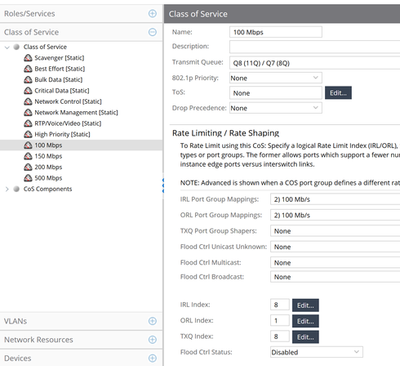Screen dimensions: 400x366
Task: Collapse the Class of Service panel minus icon
Action: [152, 32]
